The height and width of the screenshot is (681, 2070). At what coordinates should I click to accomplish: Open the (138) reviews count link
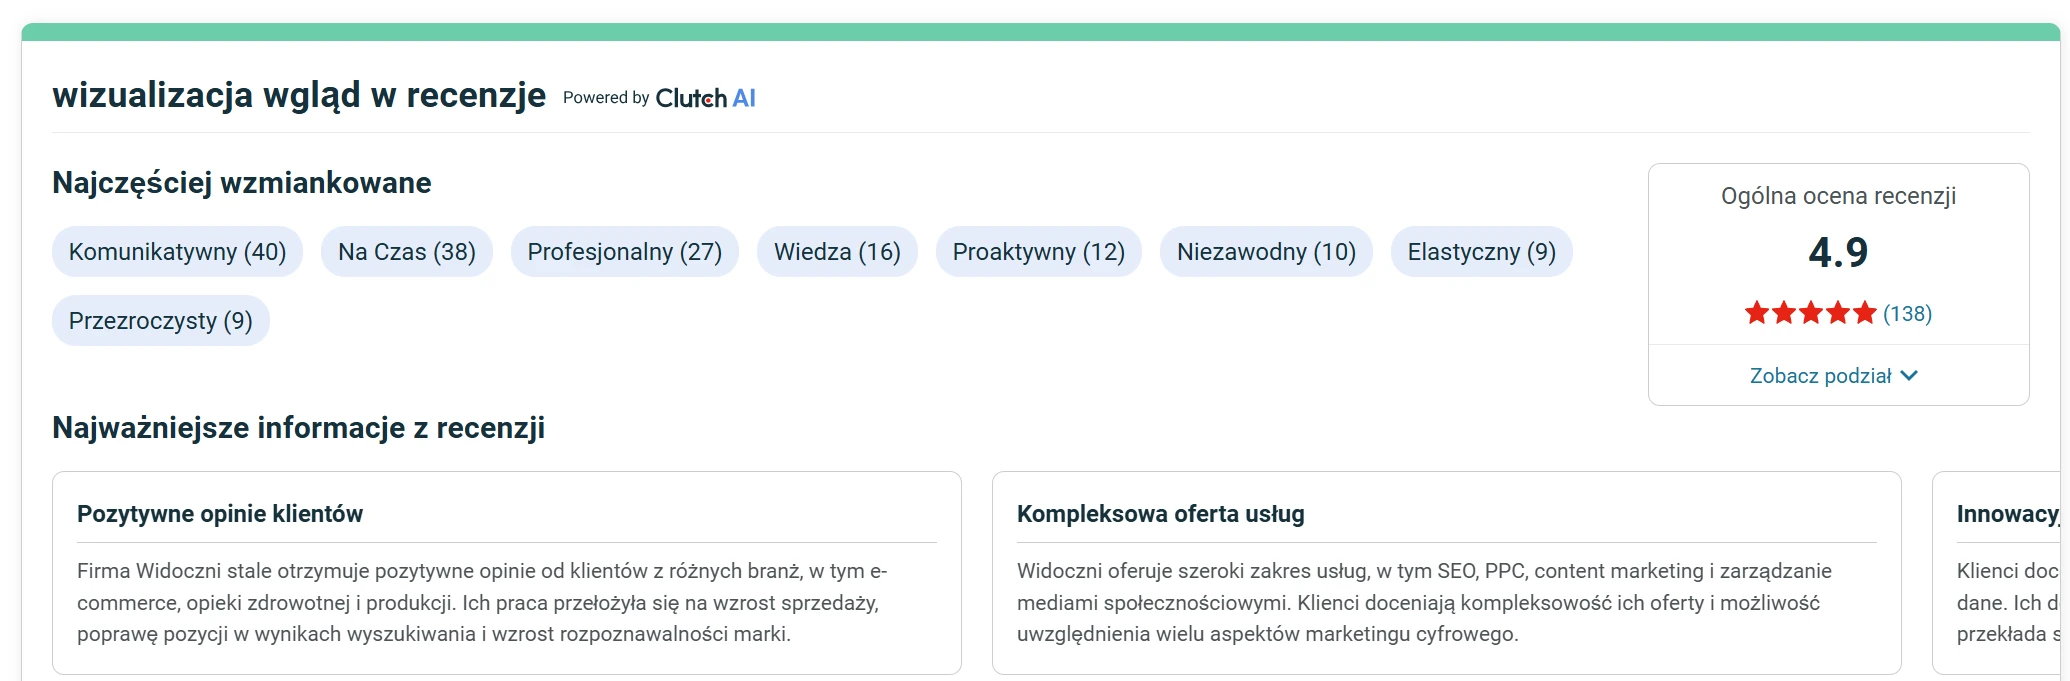click(1907, 314)
